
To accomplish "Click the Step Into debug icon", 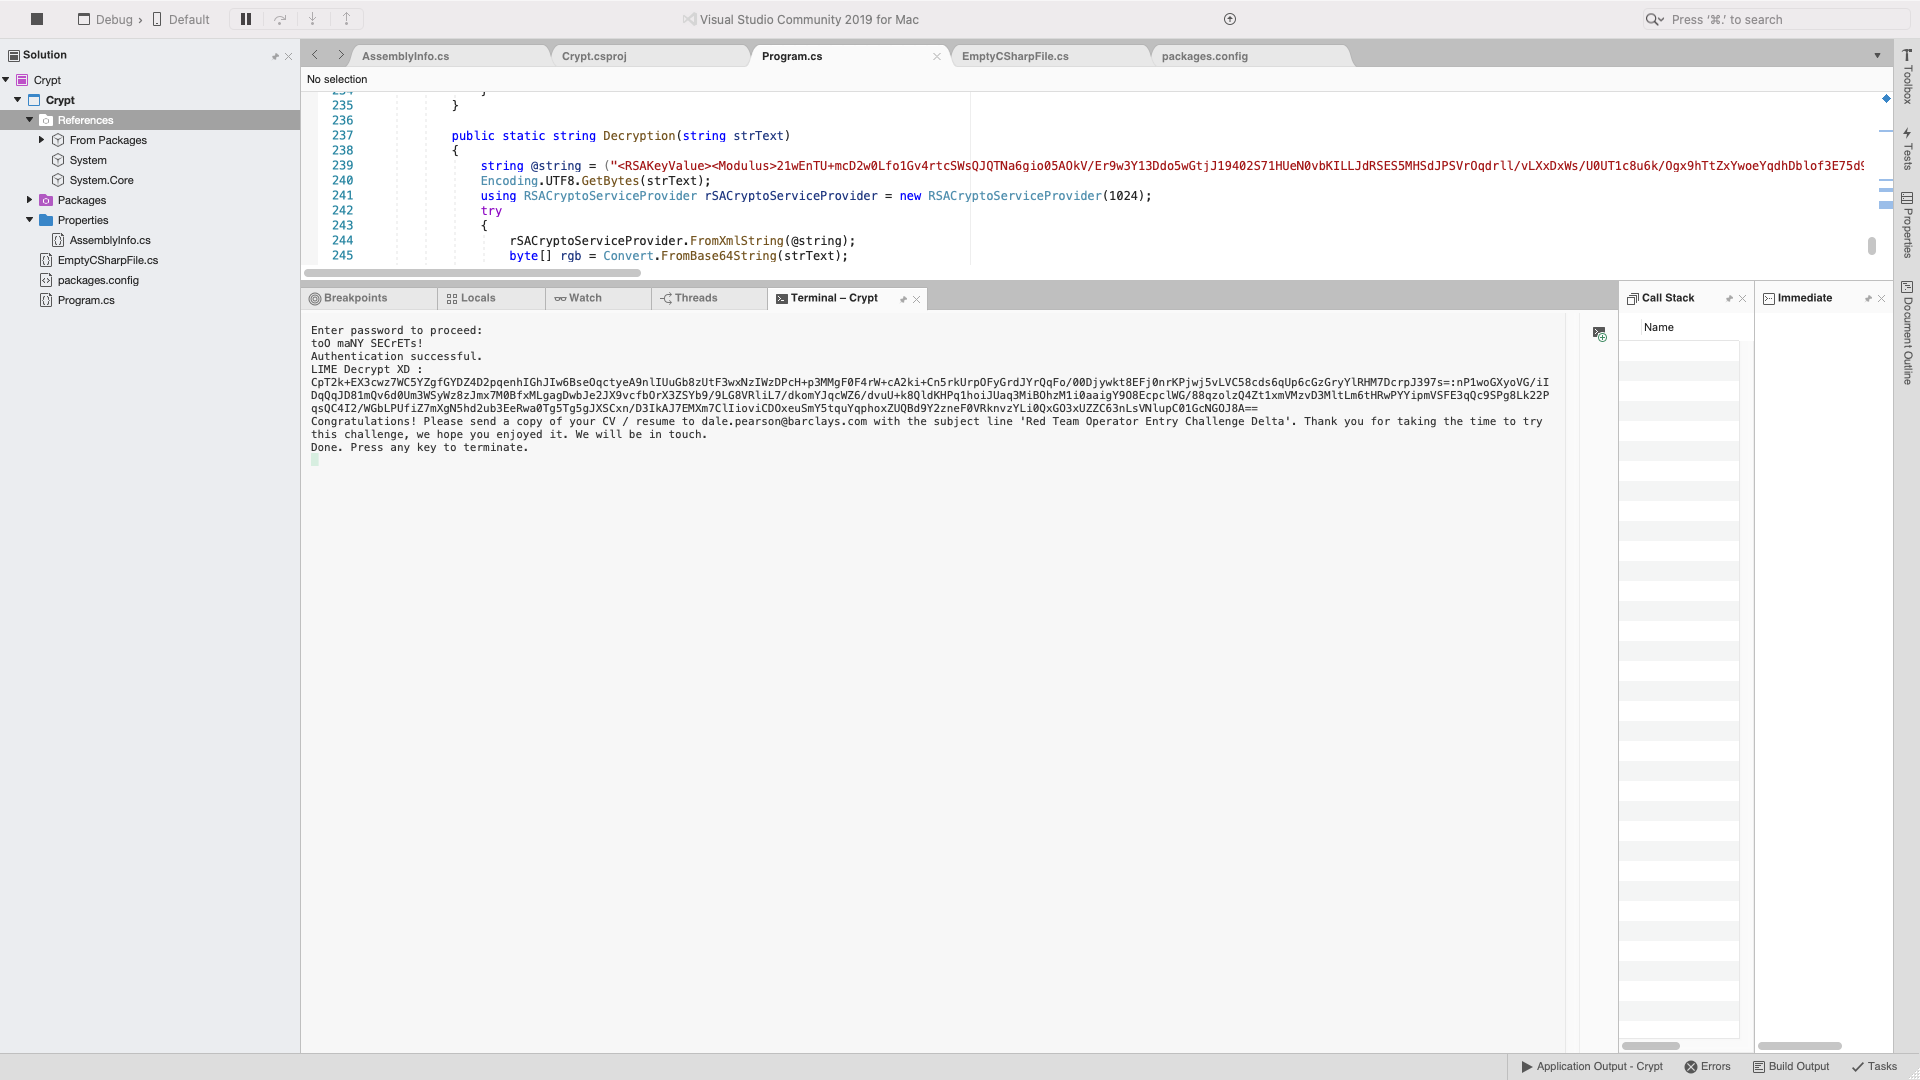I will pos(313,19).
